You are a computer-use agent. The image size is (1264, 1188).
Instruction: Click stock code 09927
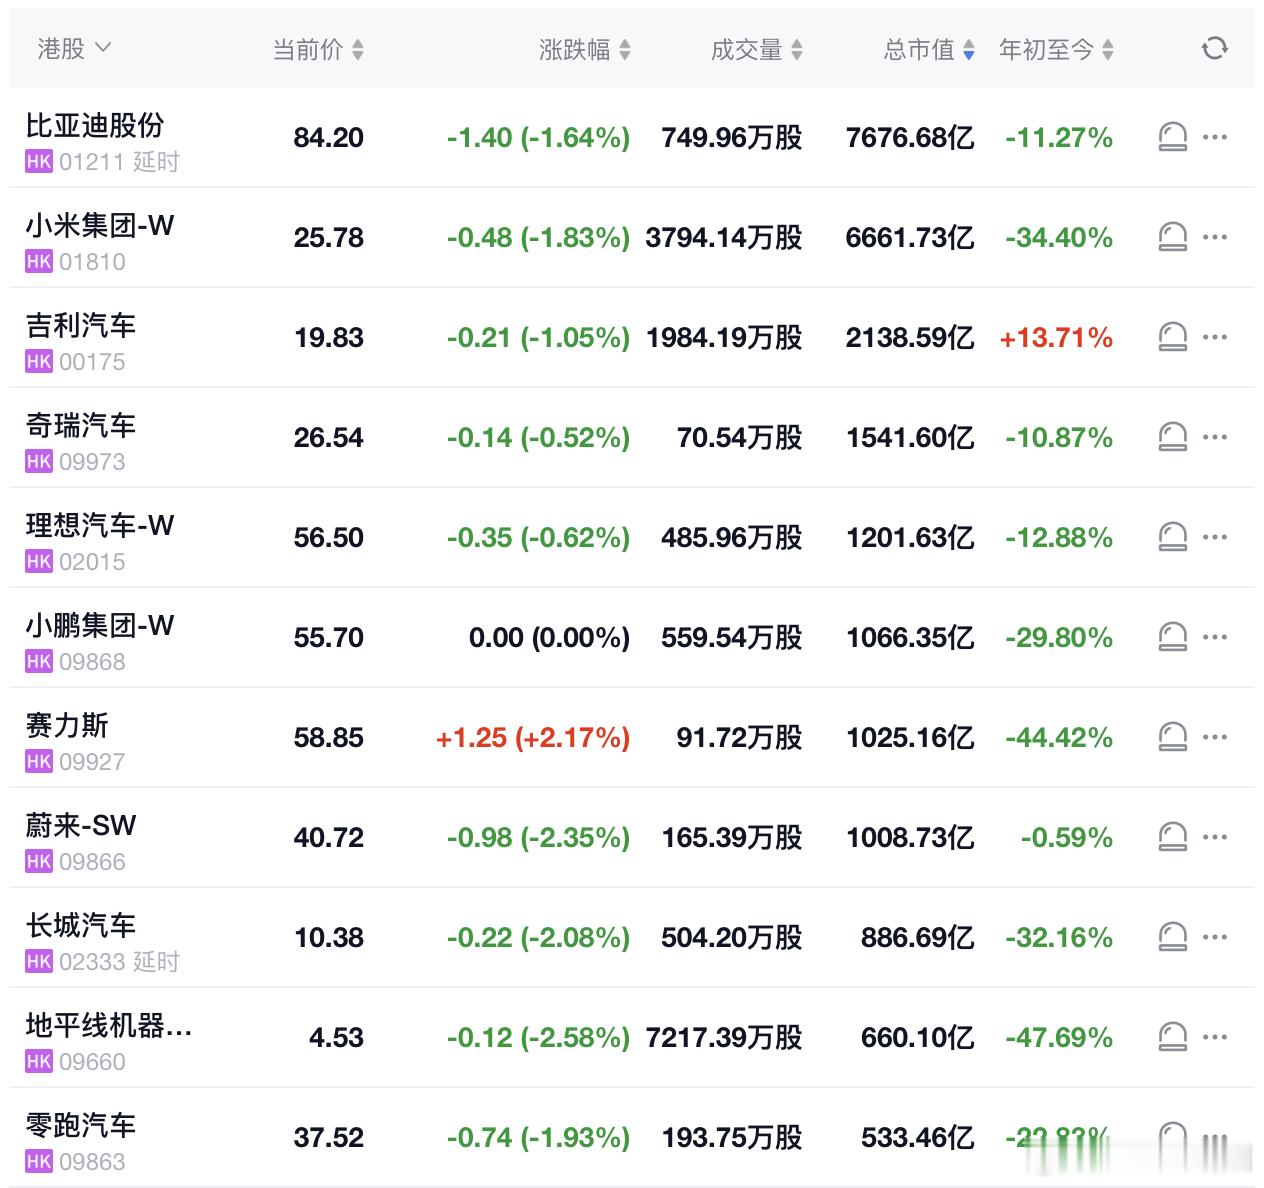[92, 762]
